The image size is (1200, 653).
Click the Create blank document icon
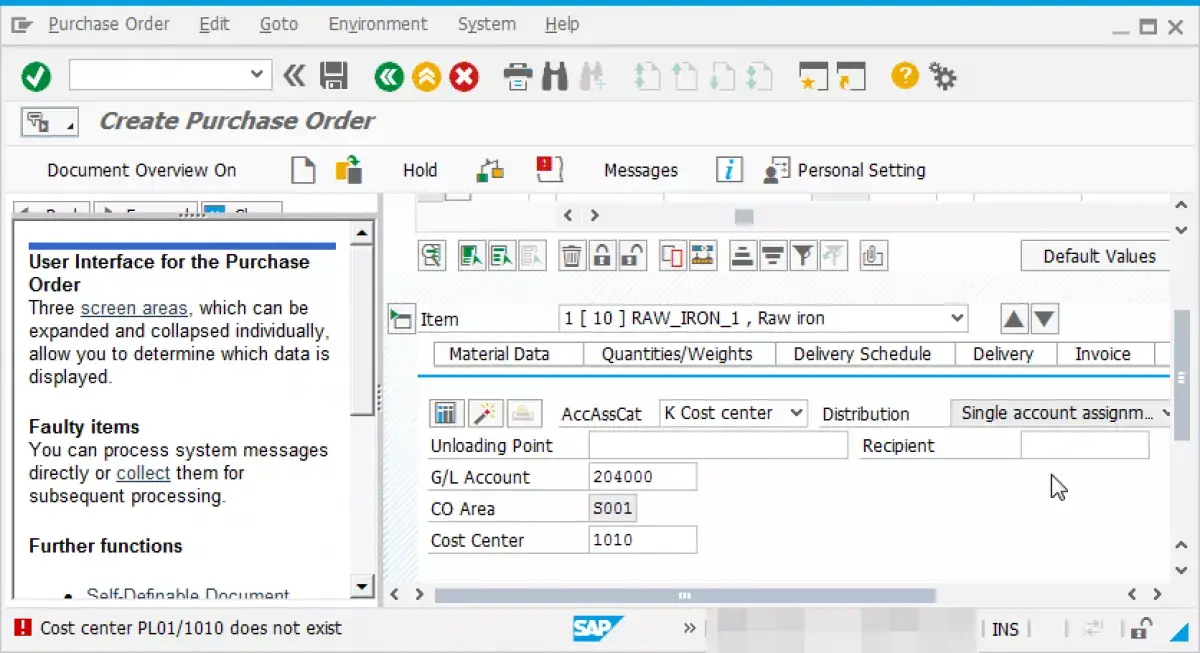[x=303, y=170]
